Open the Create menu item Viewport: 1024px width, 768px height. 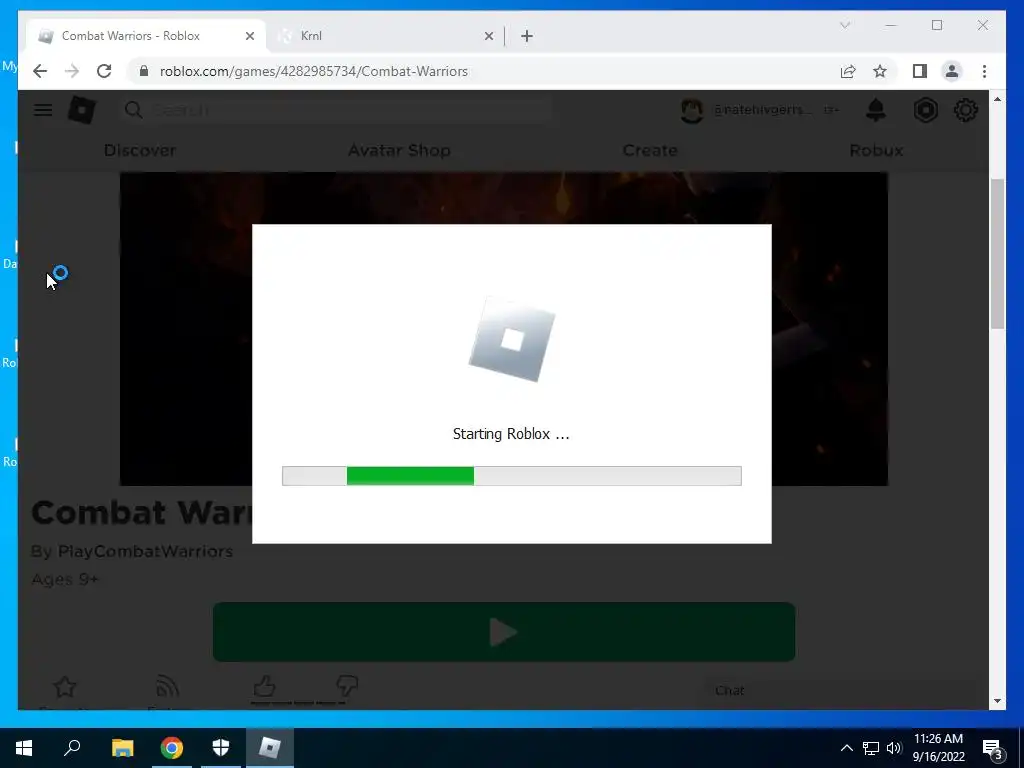click(x=650, y=150)
